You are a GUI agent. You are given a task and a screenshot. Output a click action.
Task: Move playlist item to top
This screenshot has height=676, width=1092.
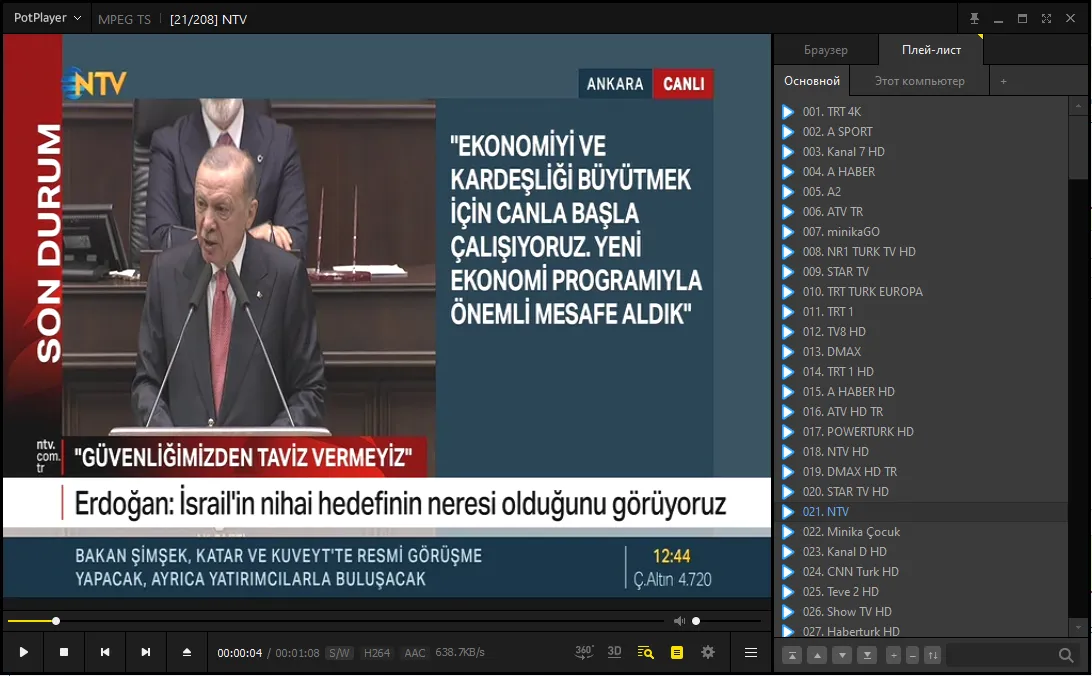(793, 655)
